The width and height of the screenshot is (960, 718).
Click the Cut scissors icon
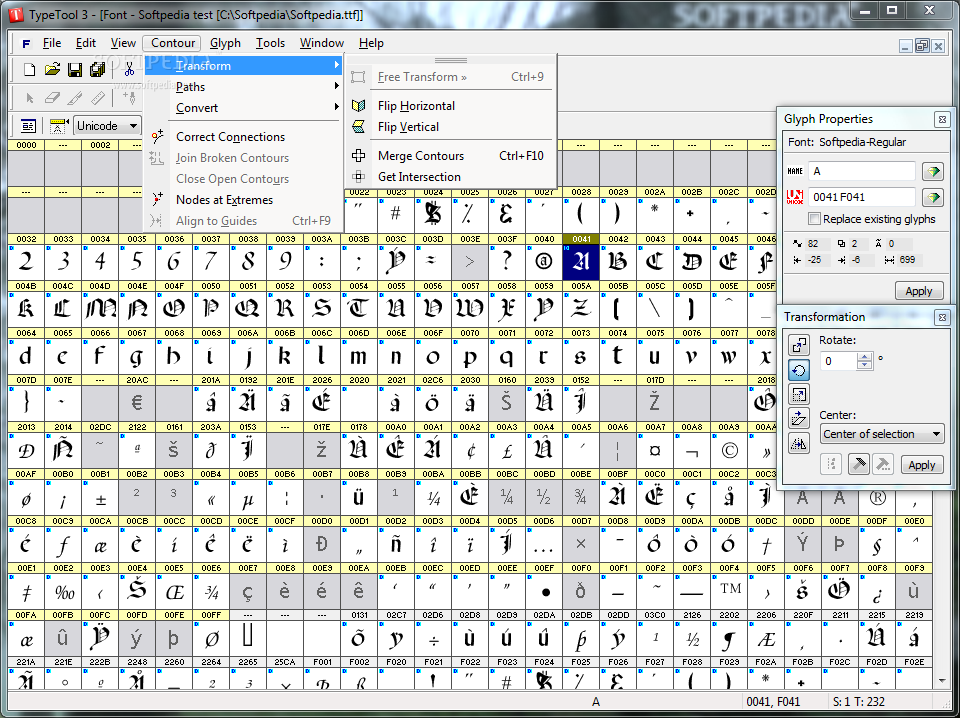click(129, 70)
